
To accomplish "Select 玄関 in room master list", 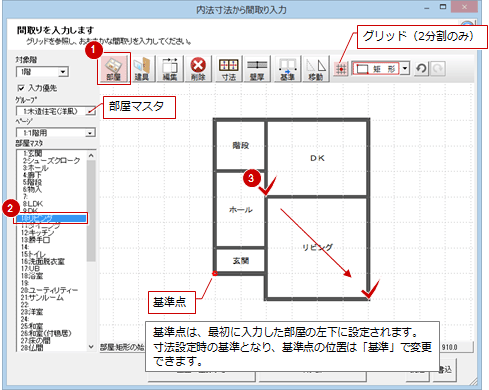I will [33, 153].
